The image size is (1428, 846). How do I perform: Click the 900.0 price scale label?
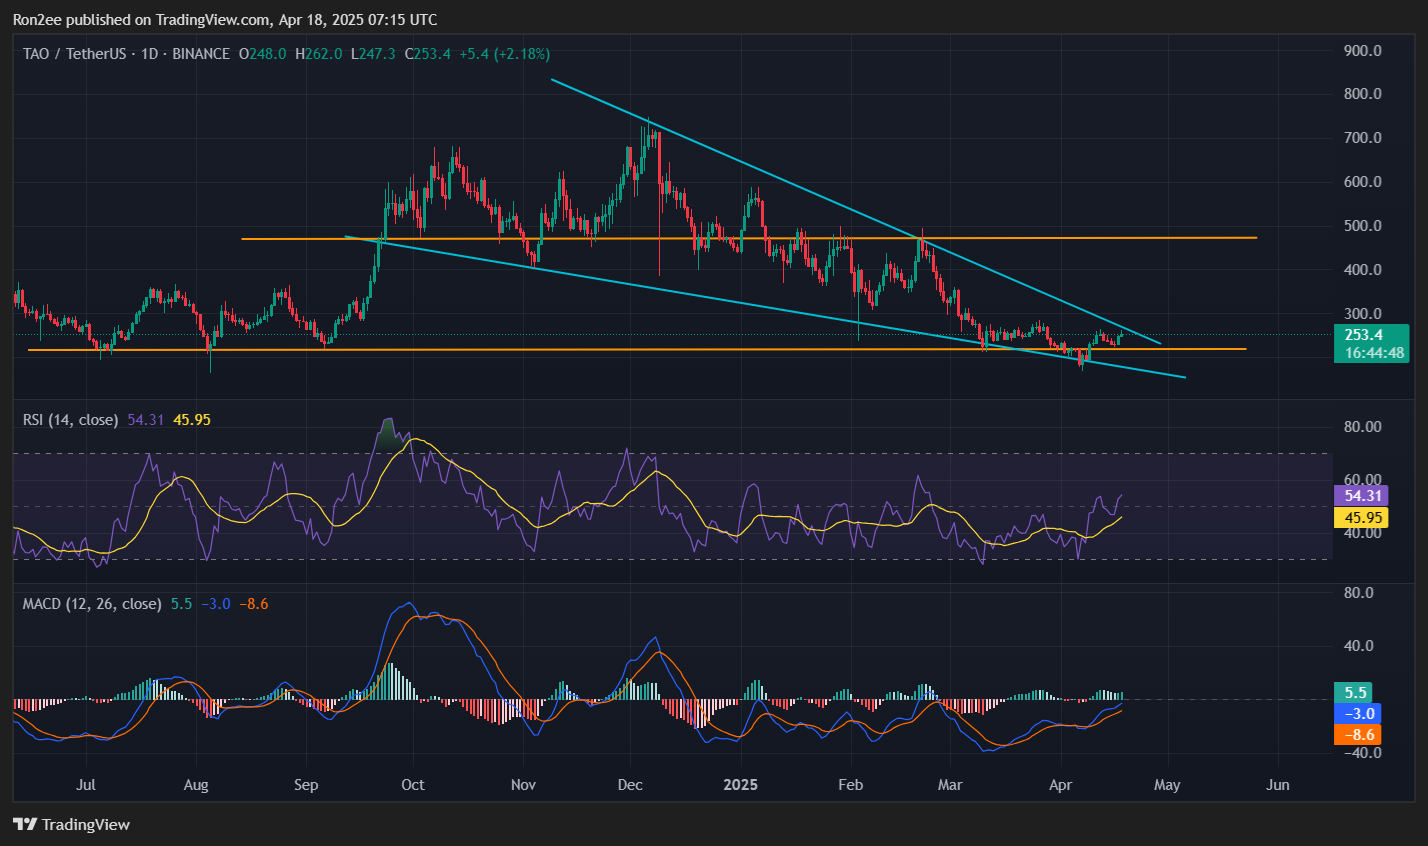tap(1363, 50)
